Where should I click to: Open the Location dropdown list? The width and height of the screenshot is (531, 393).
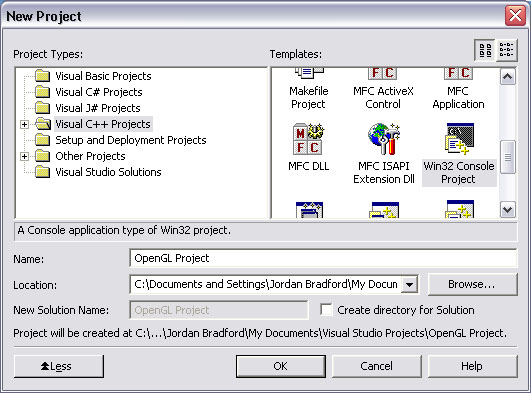coord(409,284)
